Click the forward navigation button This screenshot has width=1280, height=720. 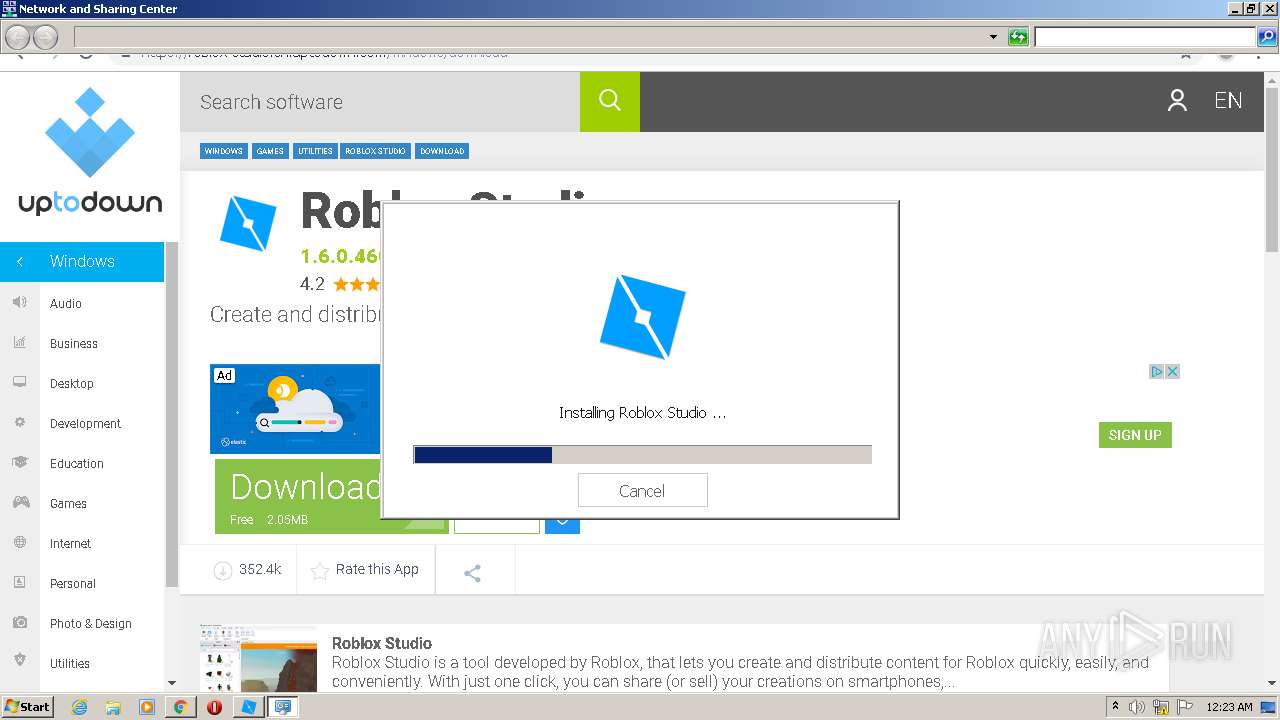click(x=45, y=37)
